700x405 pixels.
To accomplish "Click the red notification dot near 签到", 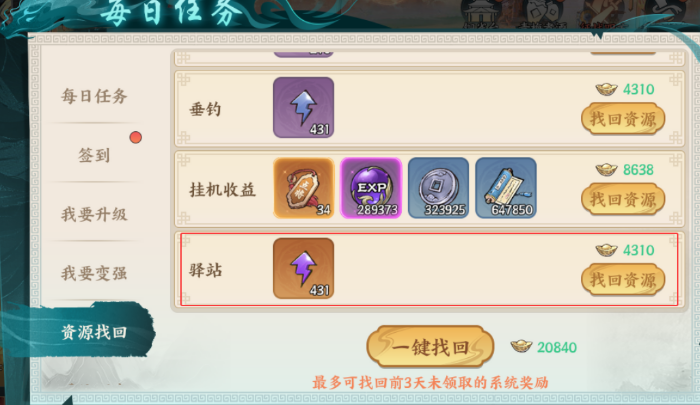I will 136,138.
